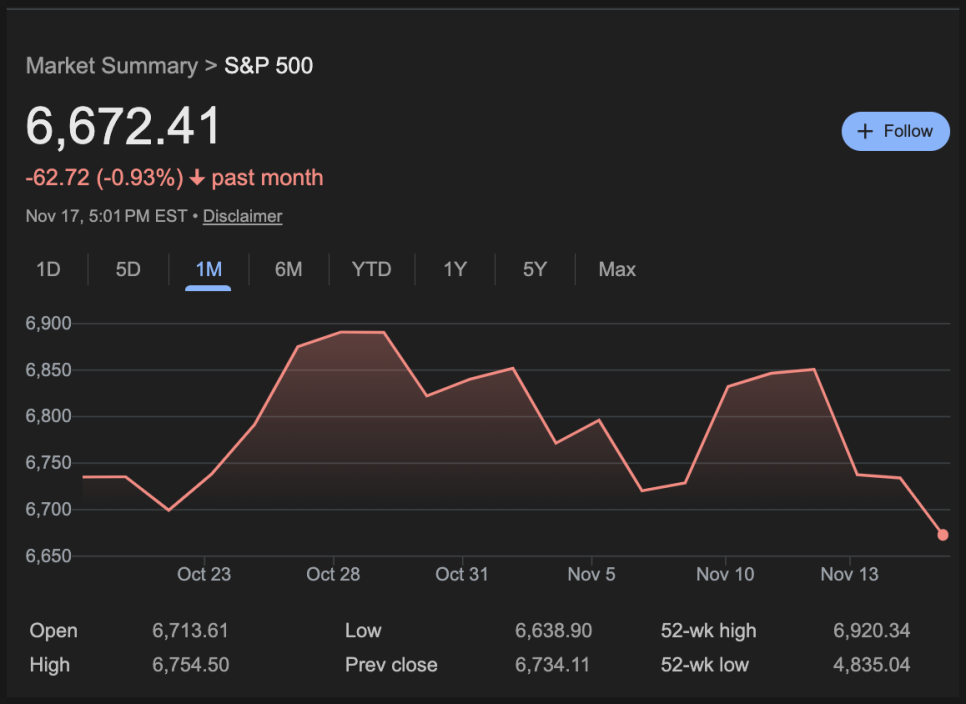The image size is (966, 704).
Task: Click the 6,672.41 index price
Action: (x=123, y=127)
